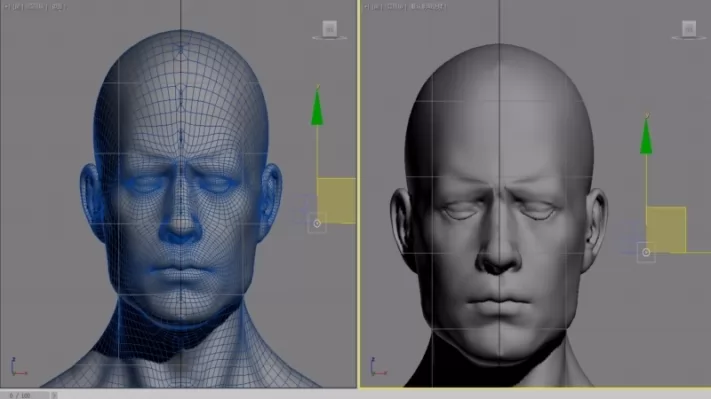
Task: Click the gizmo center circle in right viewport
Action: (646, 253)
